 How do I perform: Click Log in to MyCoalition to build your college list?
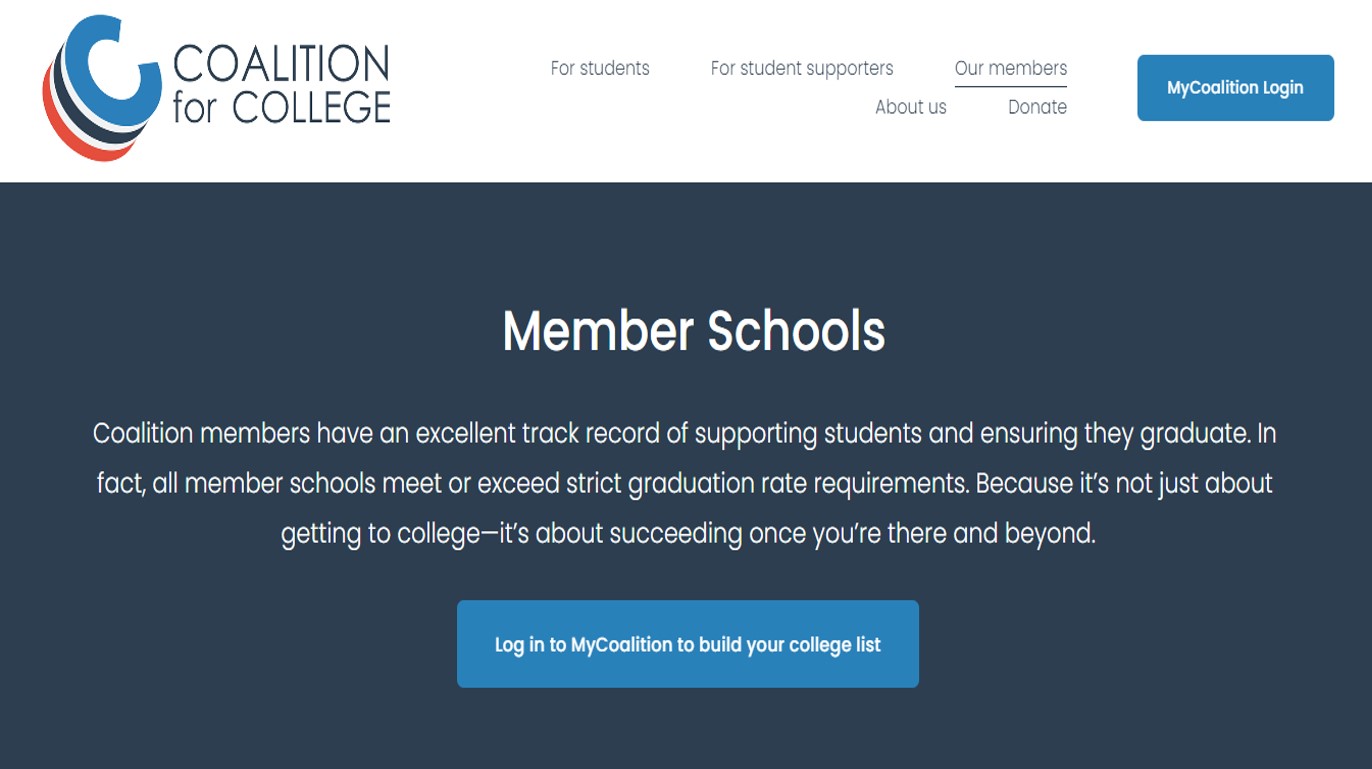(687, 644)
